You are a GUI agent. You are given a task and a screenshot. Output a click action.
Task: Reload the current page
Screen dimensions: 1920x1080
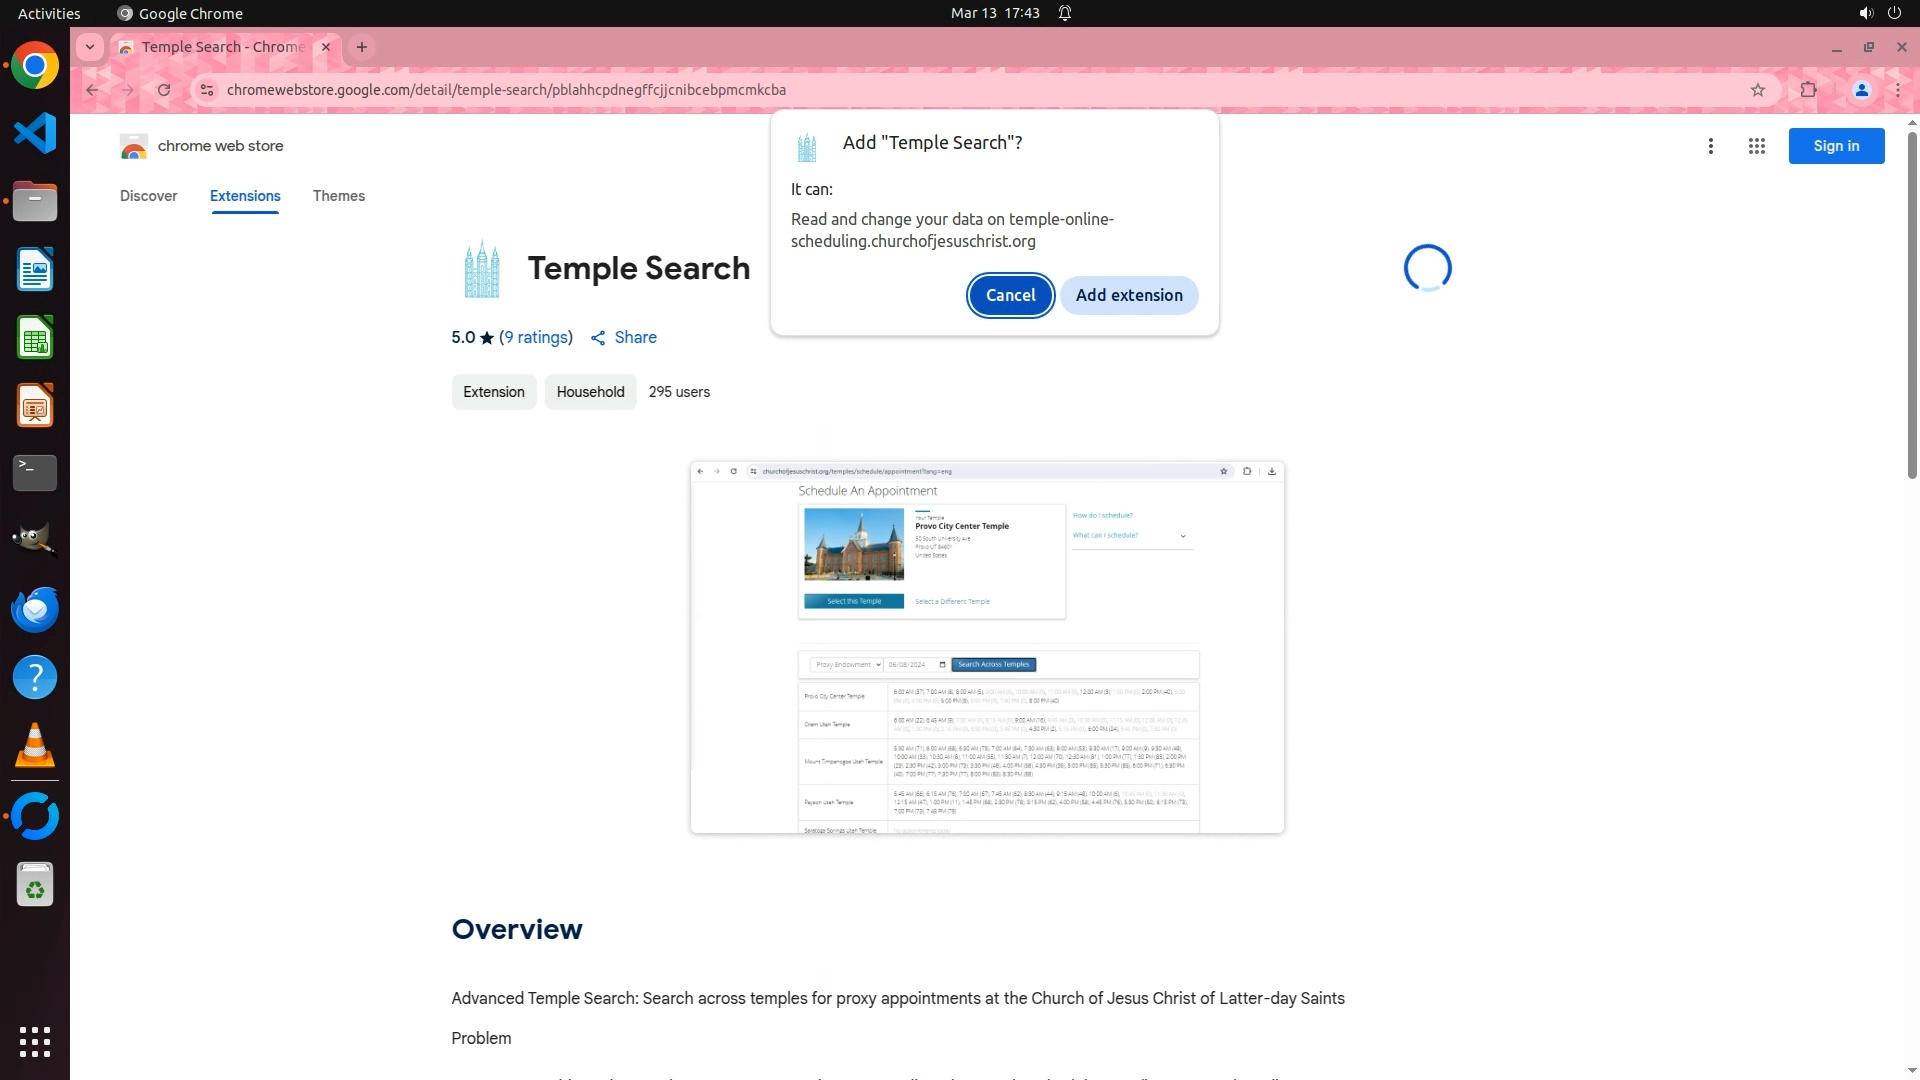(x=164, y=90)
